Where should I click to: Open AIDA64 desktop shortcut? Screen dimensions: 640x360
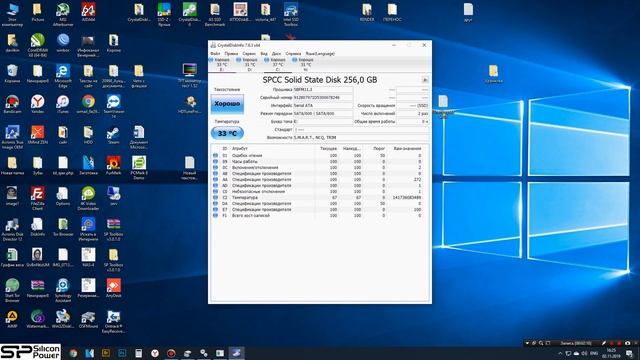[89, 12]
